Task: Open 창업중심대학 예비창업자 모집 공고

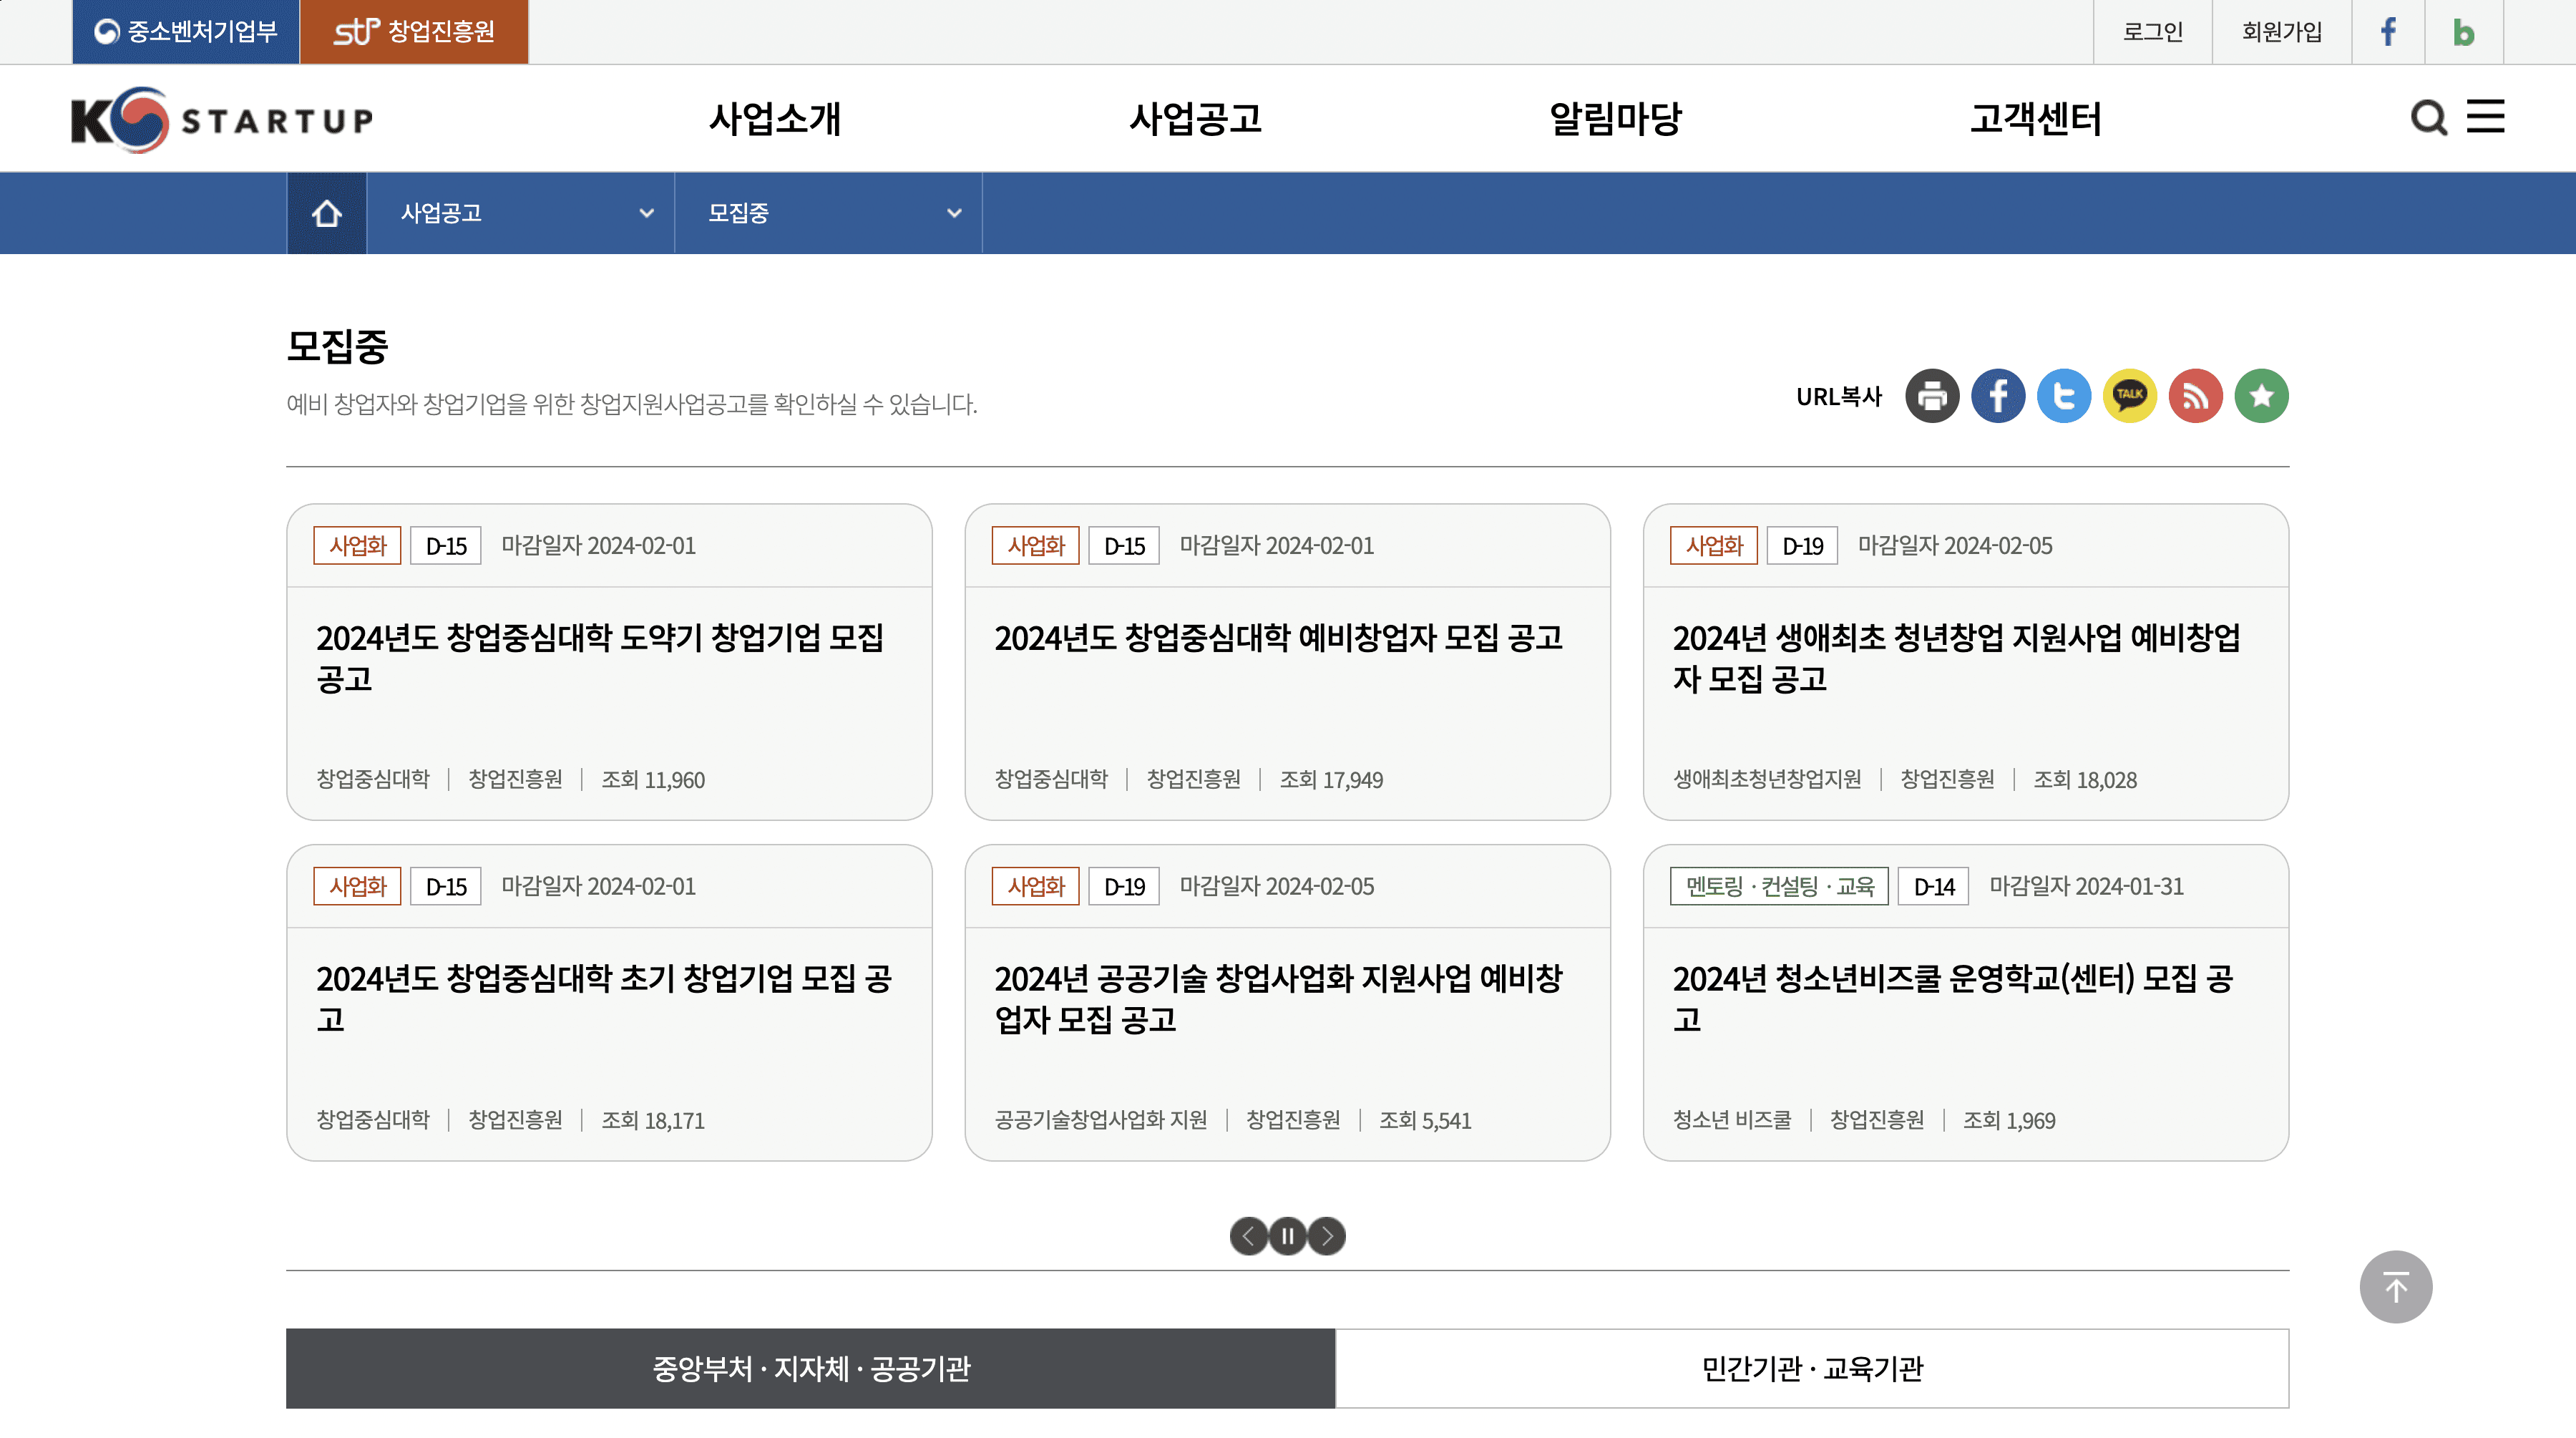Action: (1278, 638)
